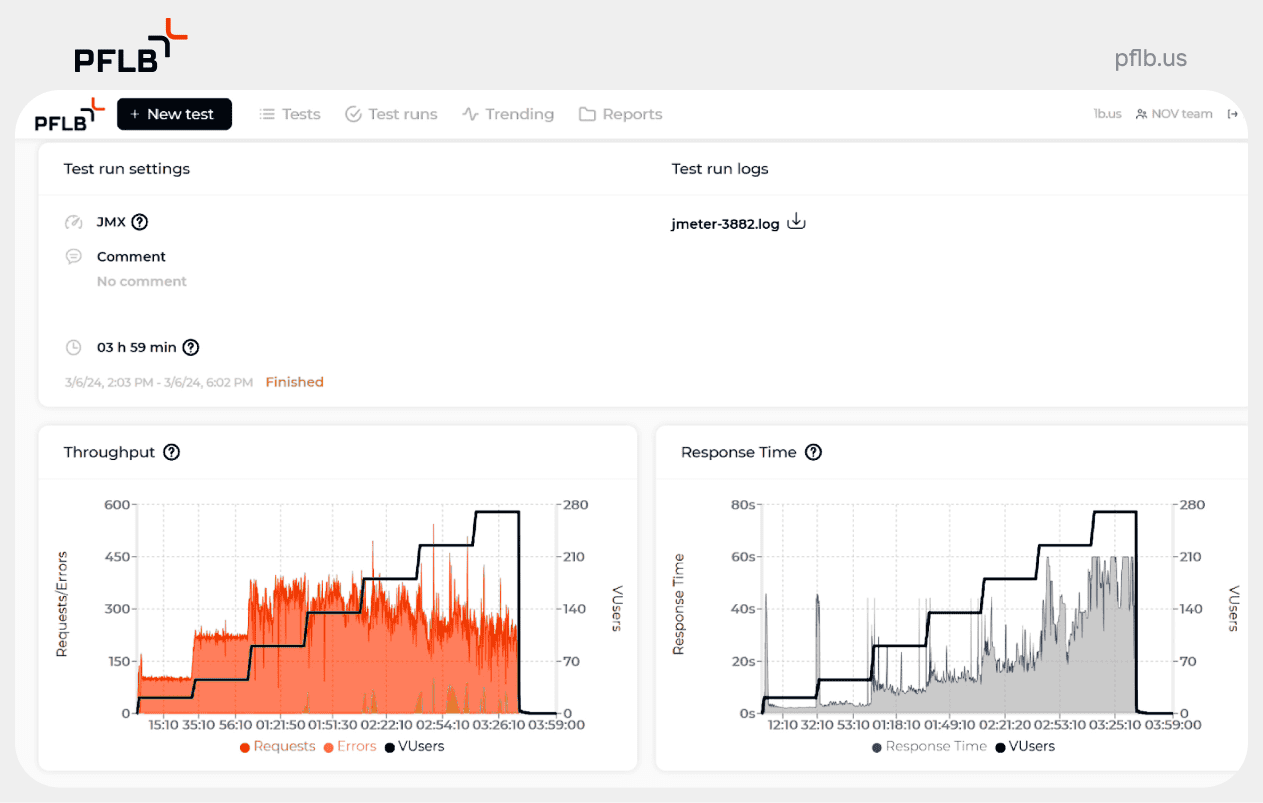Click the No comment text
1263x803 pixels.
point(142,282)
